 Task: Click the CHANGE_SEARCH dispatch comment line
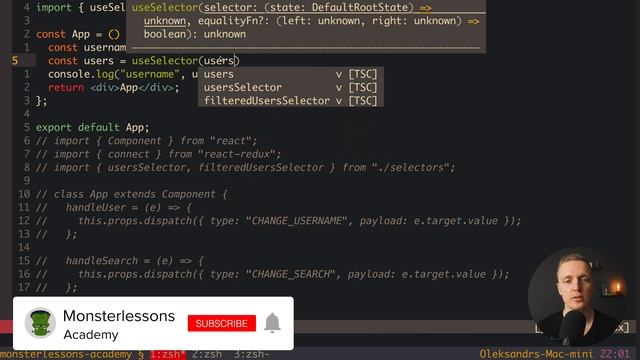tap(273, 274)
